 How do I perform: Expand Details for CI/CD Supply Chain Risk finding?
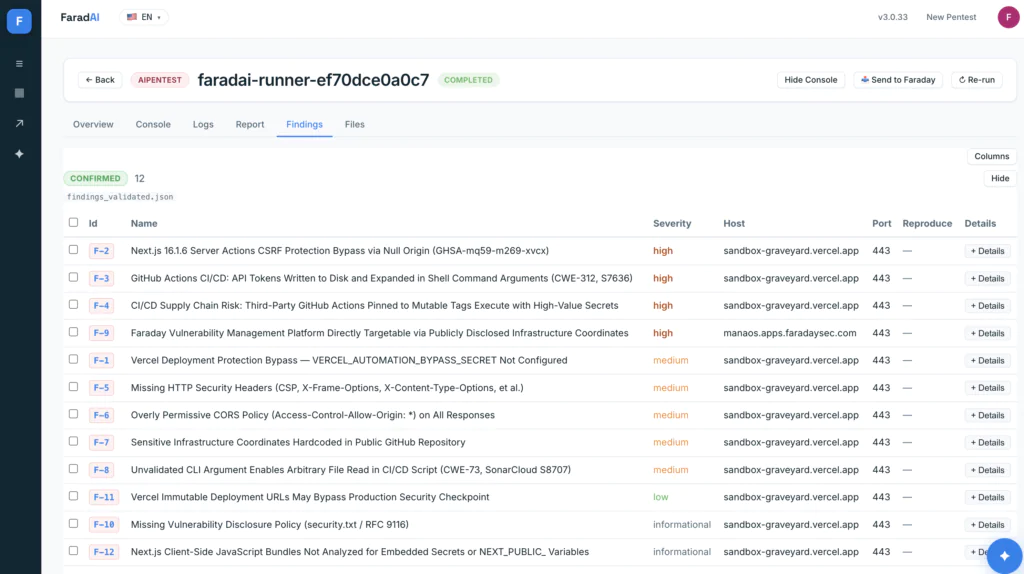pos(987,306)
